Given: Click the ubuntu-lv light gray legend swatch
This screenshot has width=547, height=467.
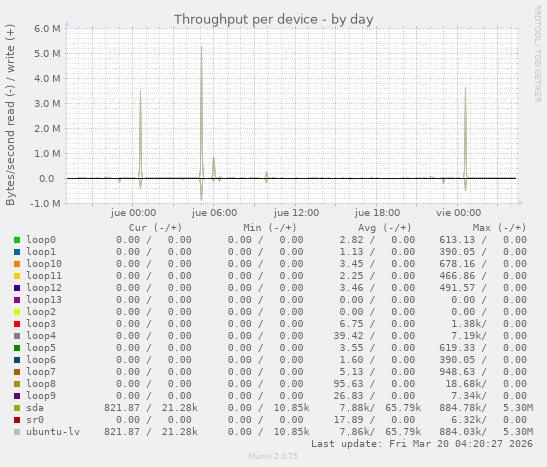Looking at the screenshot, I should [17, 432].
